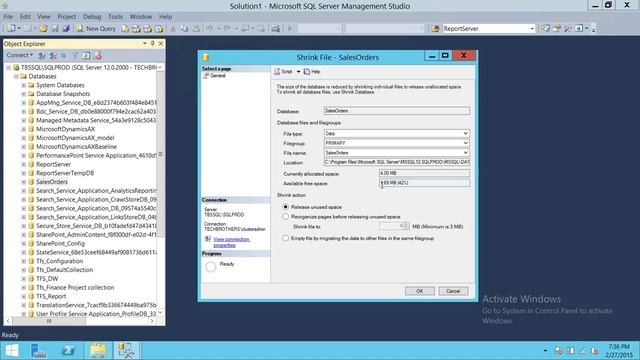Click the Properties Window icon in the toolbar

(x=557, y=29)
